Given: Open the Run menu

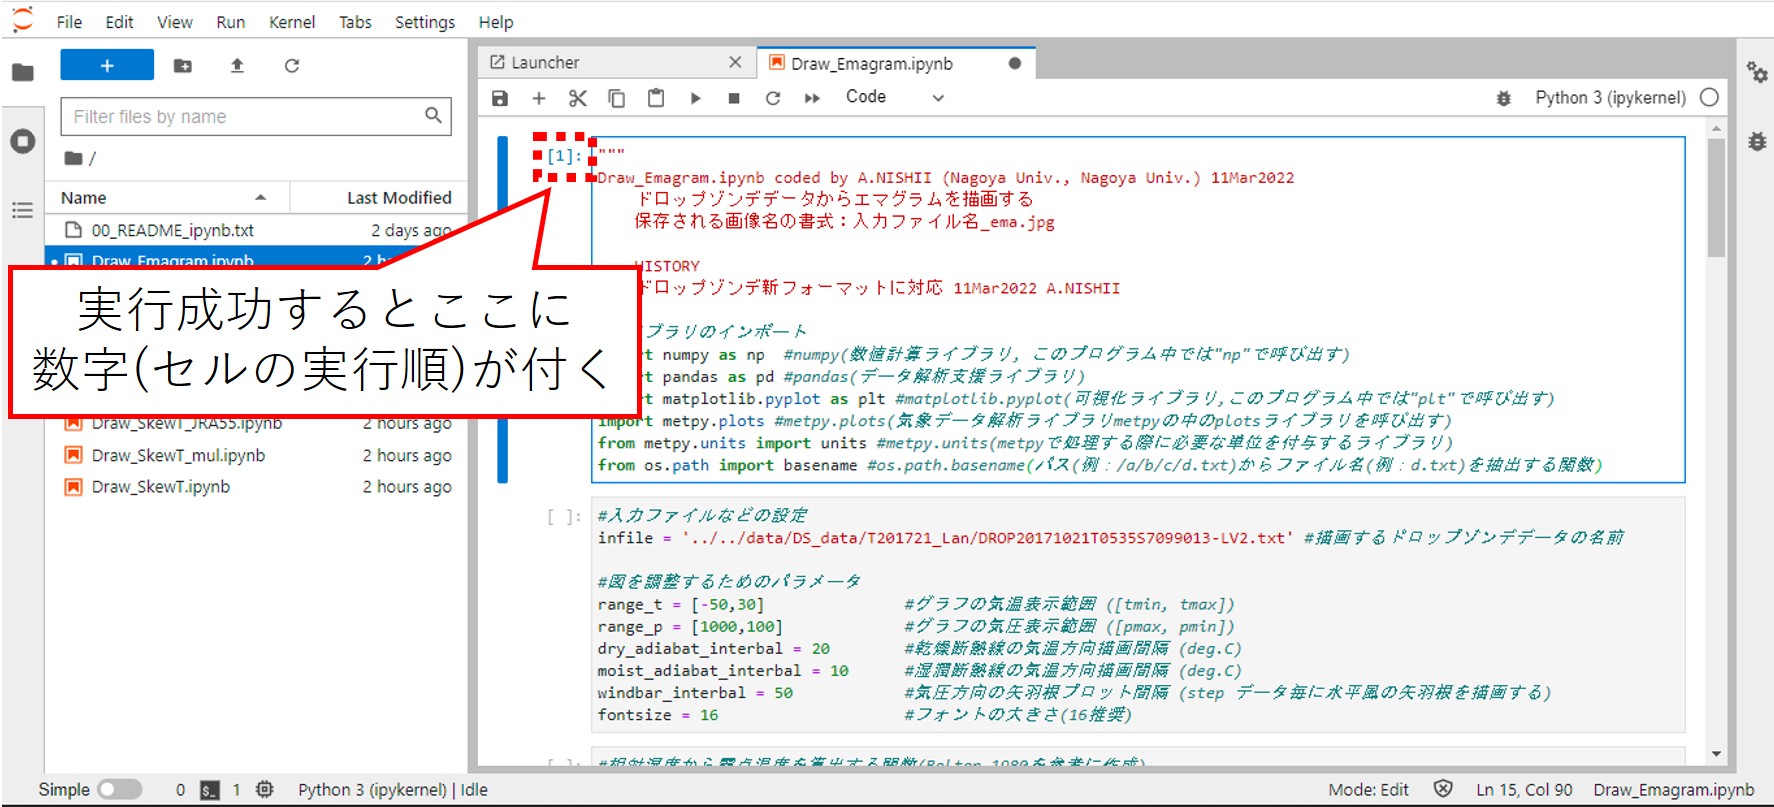Looking at the screenshot, I should pos(230,21).
